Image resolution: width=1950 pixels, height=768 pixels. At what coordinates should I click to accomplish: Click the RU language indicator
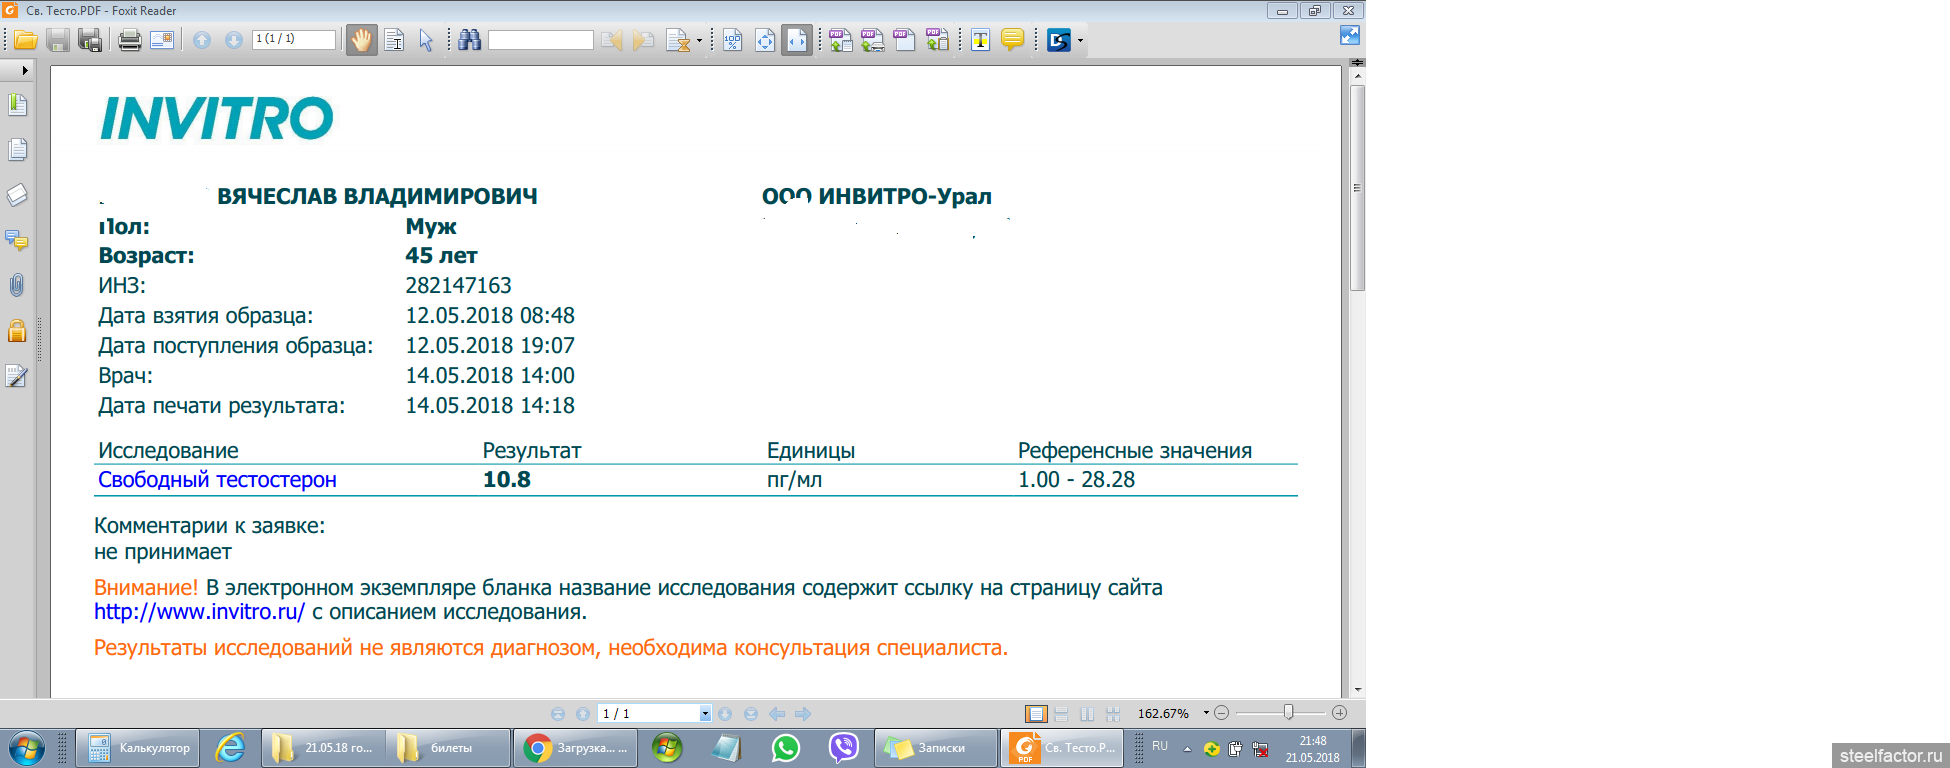pos(1160,746)
